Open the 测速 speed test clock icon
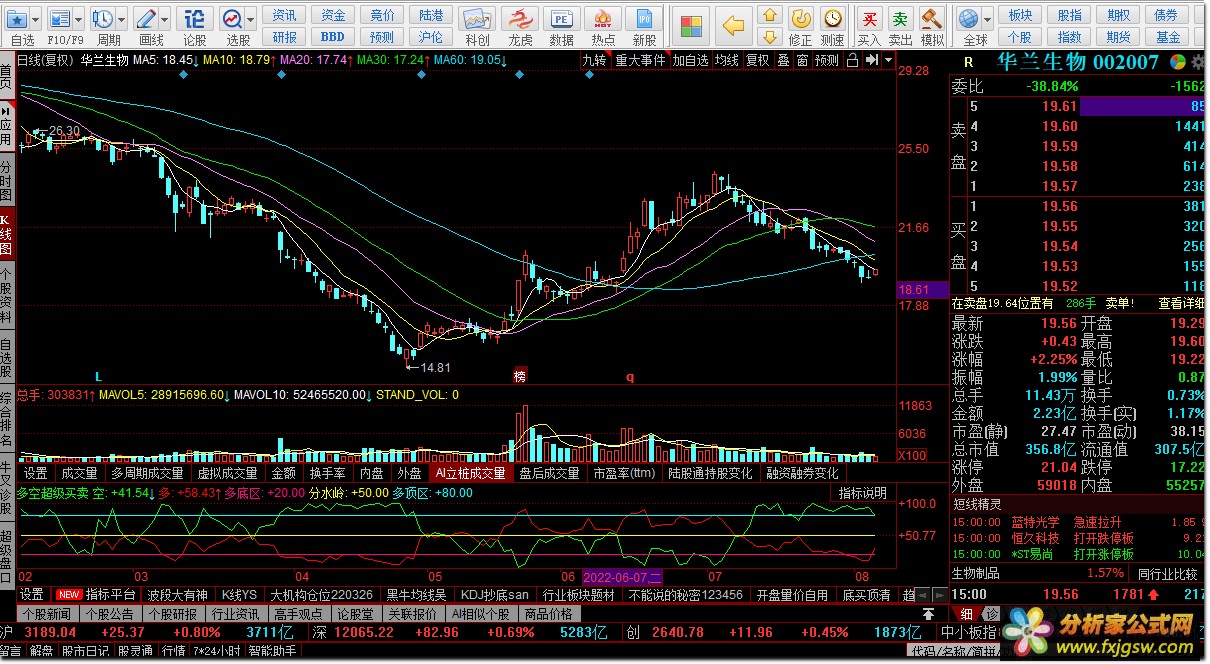This screenshot has width=1210, height=664. (832, 19)
